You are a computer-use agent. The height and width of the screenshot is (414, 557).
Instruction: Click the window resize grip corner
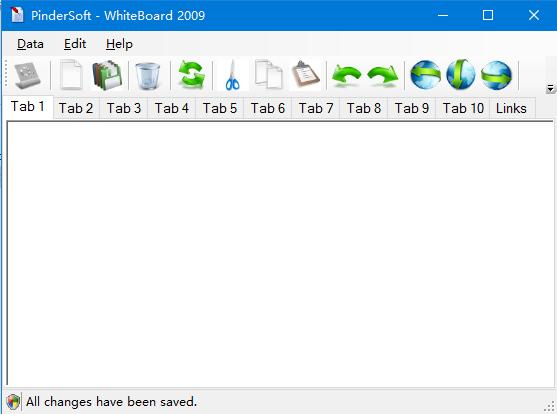tap(550, 407)
